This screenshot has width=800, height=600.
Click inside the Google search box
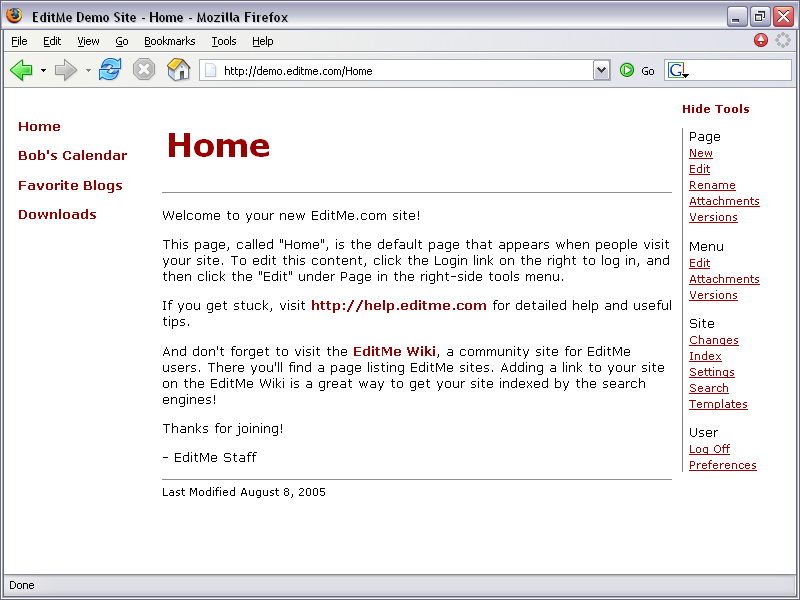[740, 70]
